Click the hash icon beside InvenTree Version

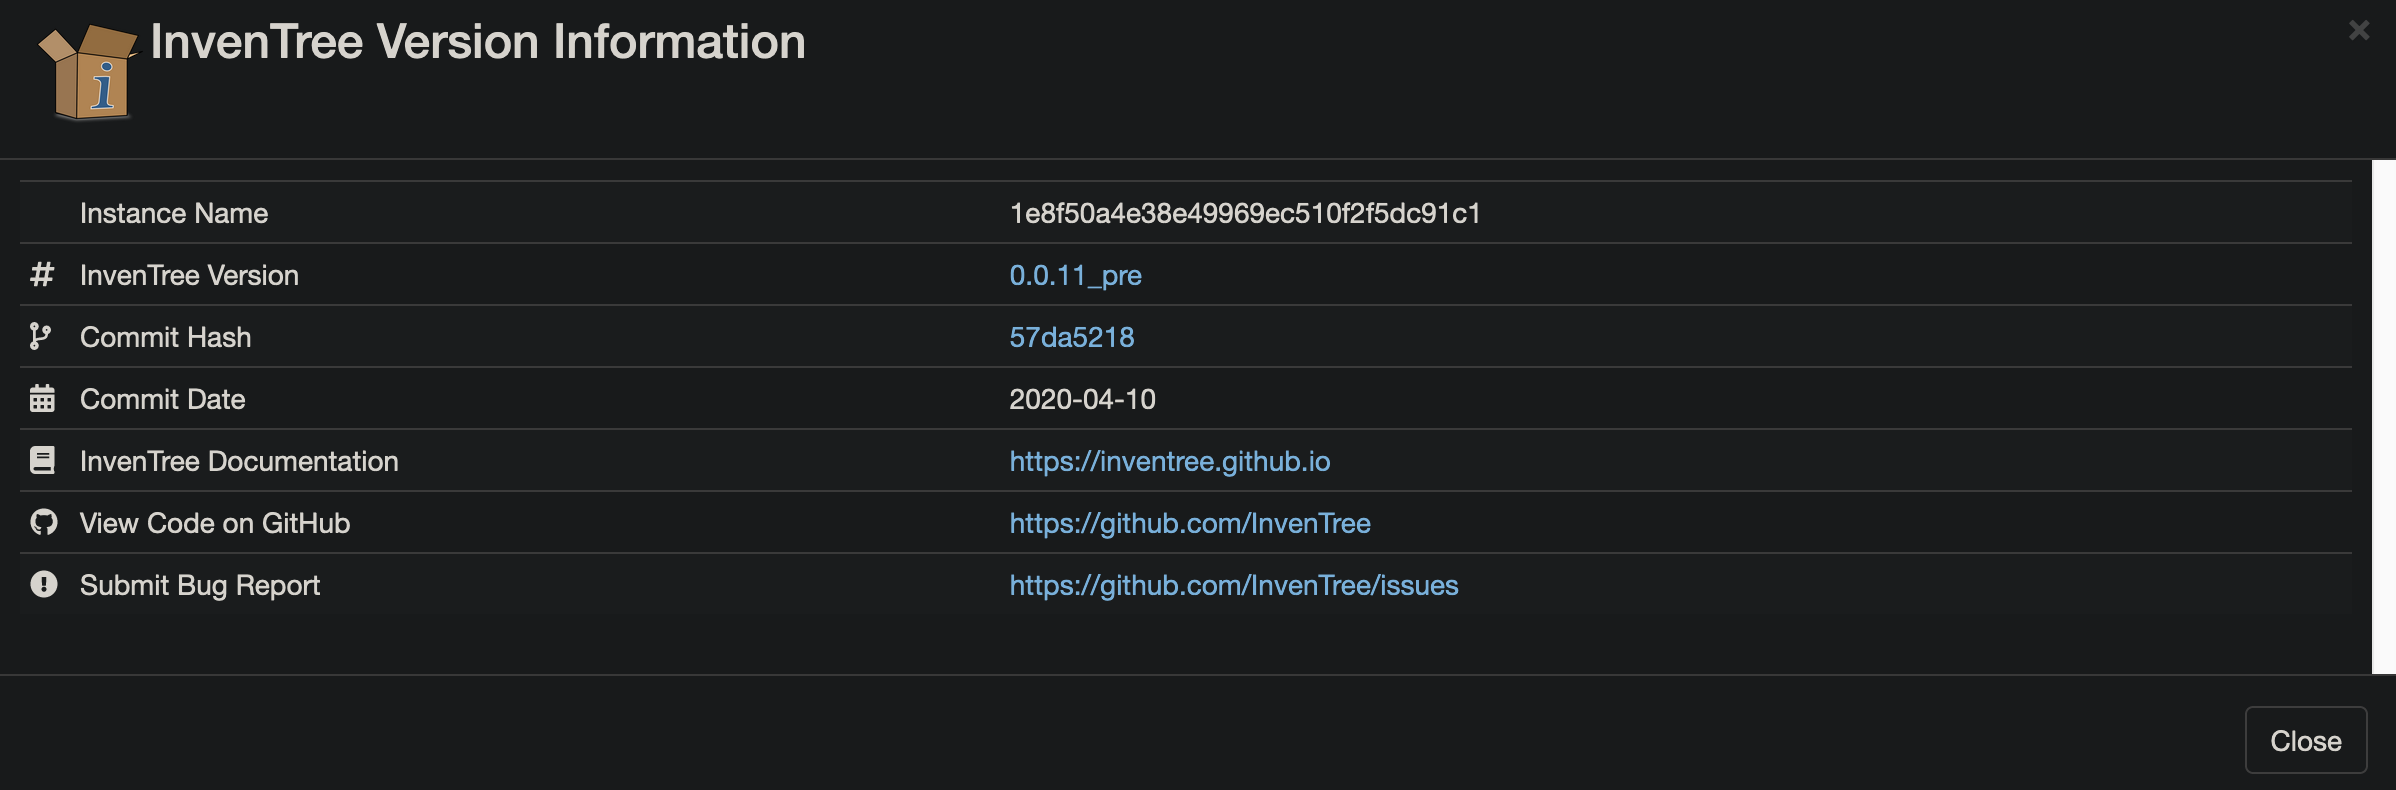(42, 275)
